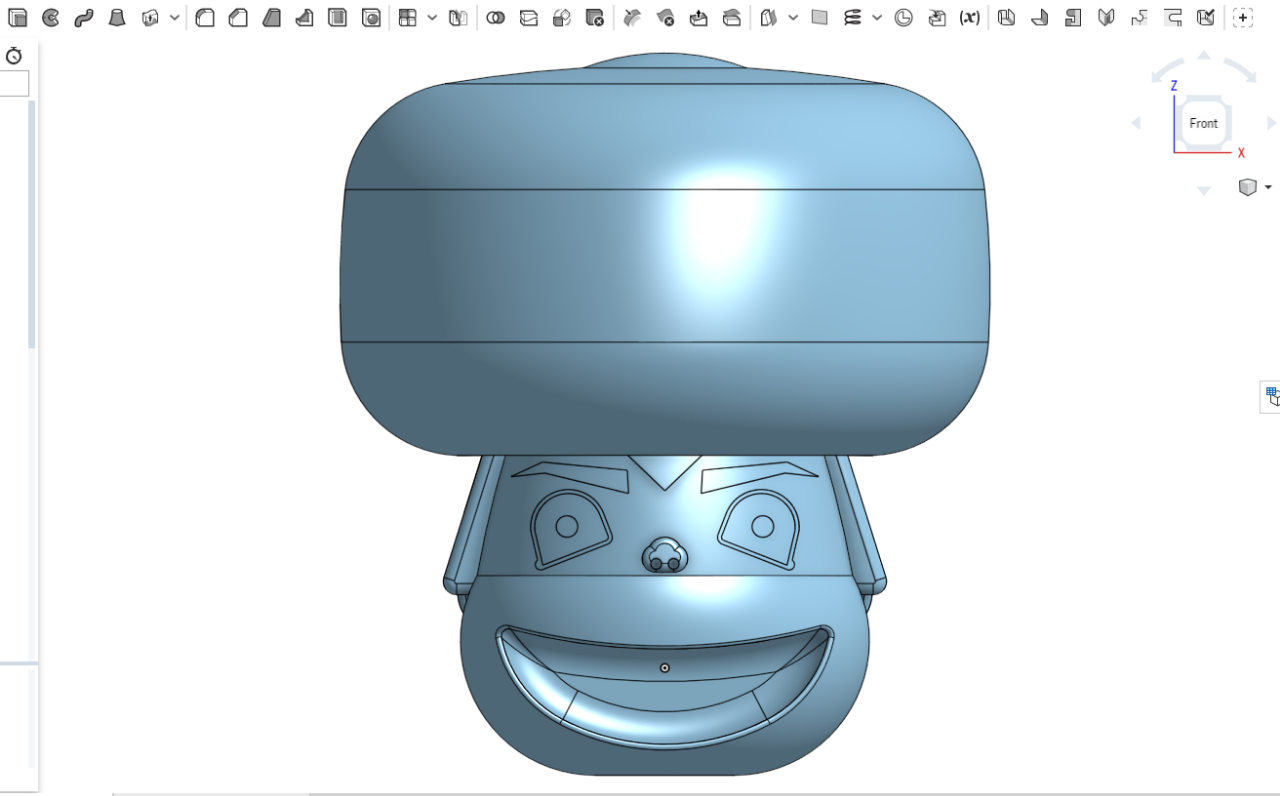Open the add custom features plus button
Viewport: 1280px width, 796px height.
click(x=1242, y=17)
